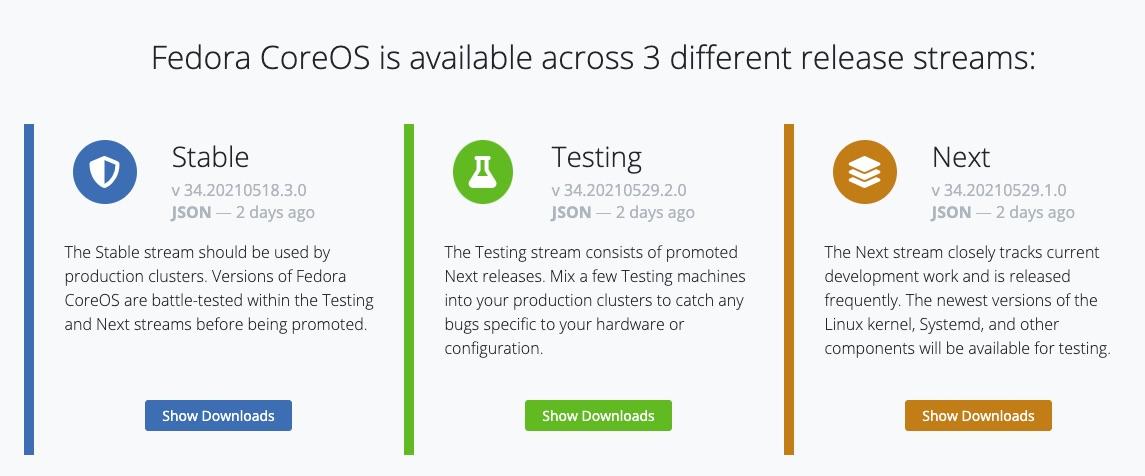Click Stable version v 34.20210518.3.0
Image resolution: width=1145 pixels, height=476 pixels.
point(239,191)
